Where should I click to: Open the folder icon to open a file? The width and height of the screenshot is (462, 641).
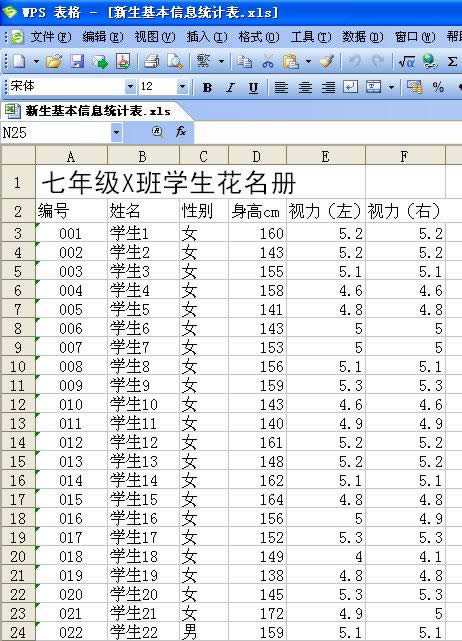tap(54, 62)
